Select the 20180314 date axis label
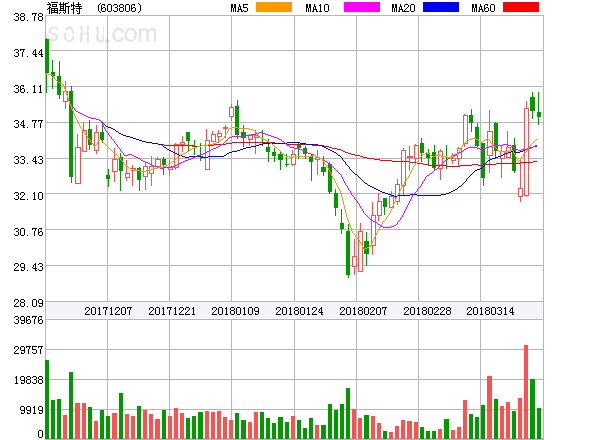 [491, 311]
